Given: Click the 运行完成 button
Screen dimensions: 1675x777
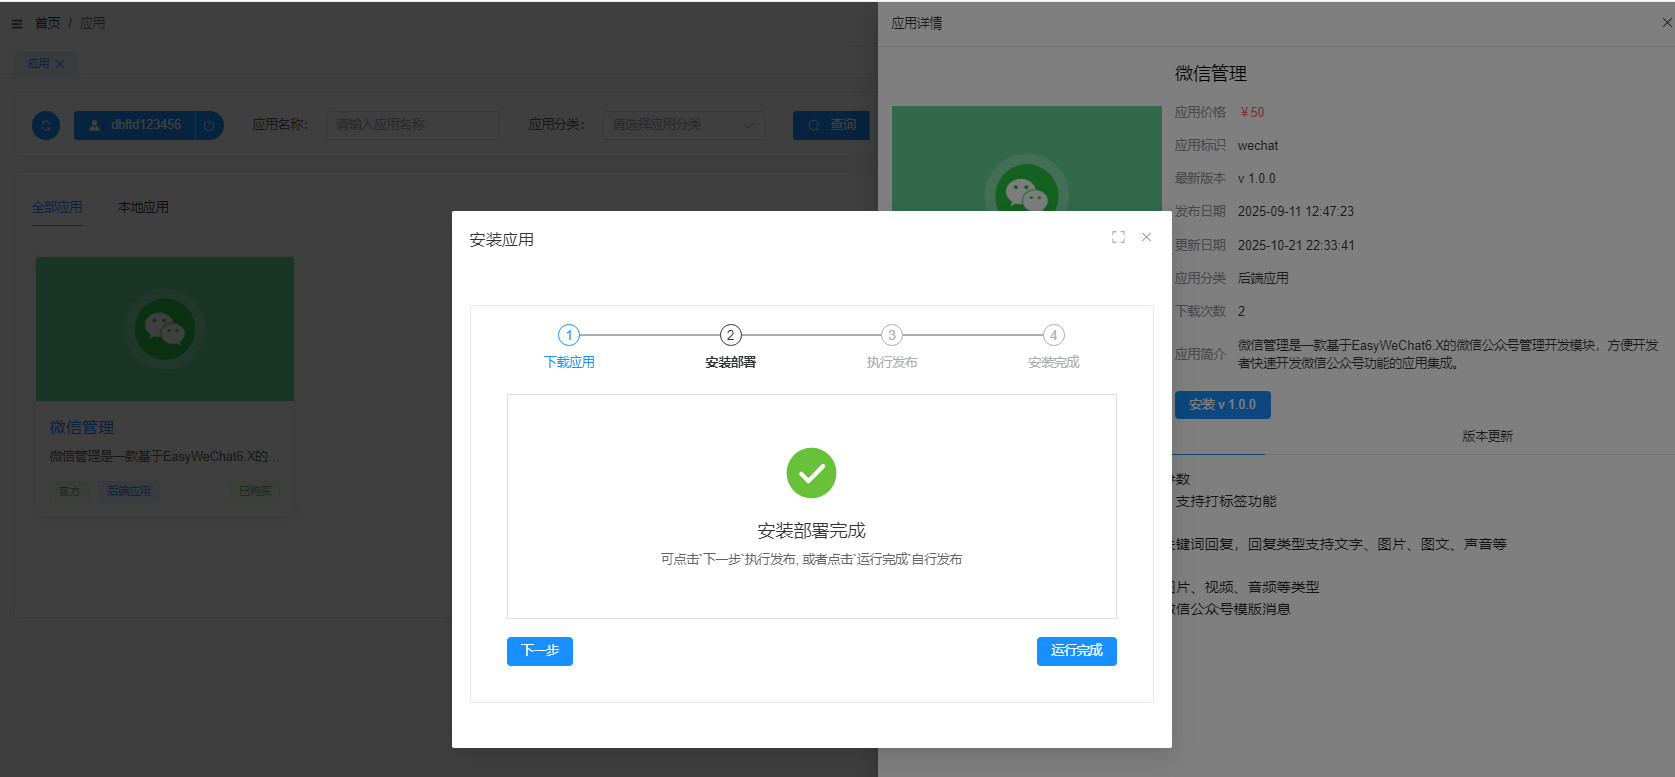Looking at the screenshot, I should [1076, 651].
